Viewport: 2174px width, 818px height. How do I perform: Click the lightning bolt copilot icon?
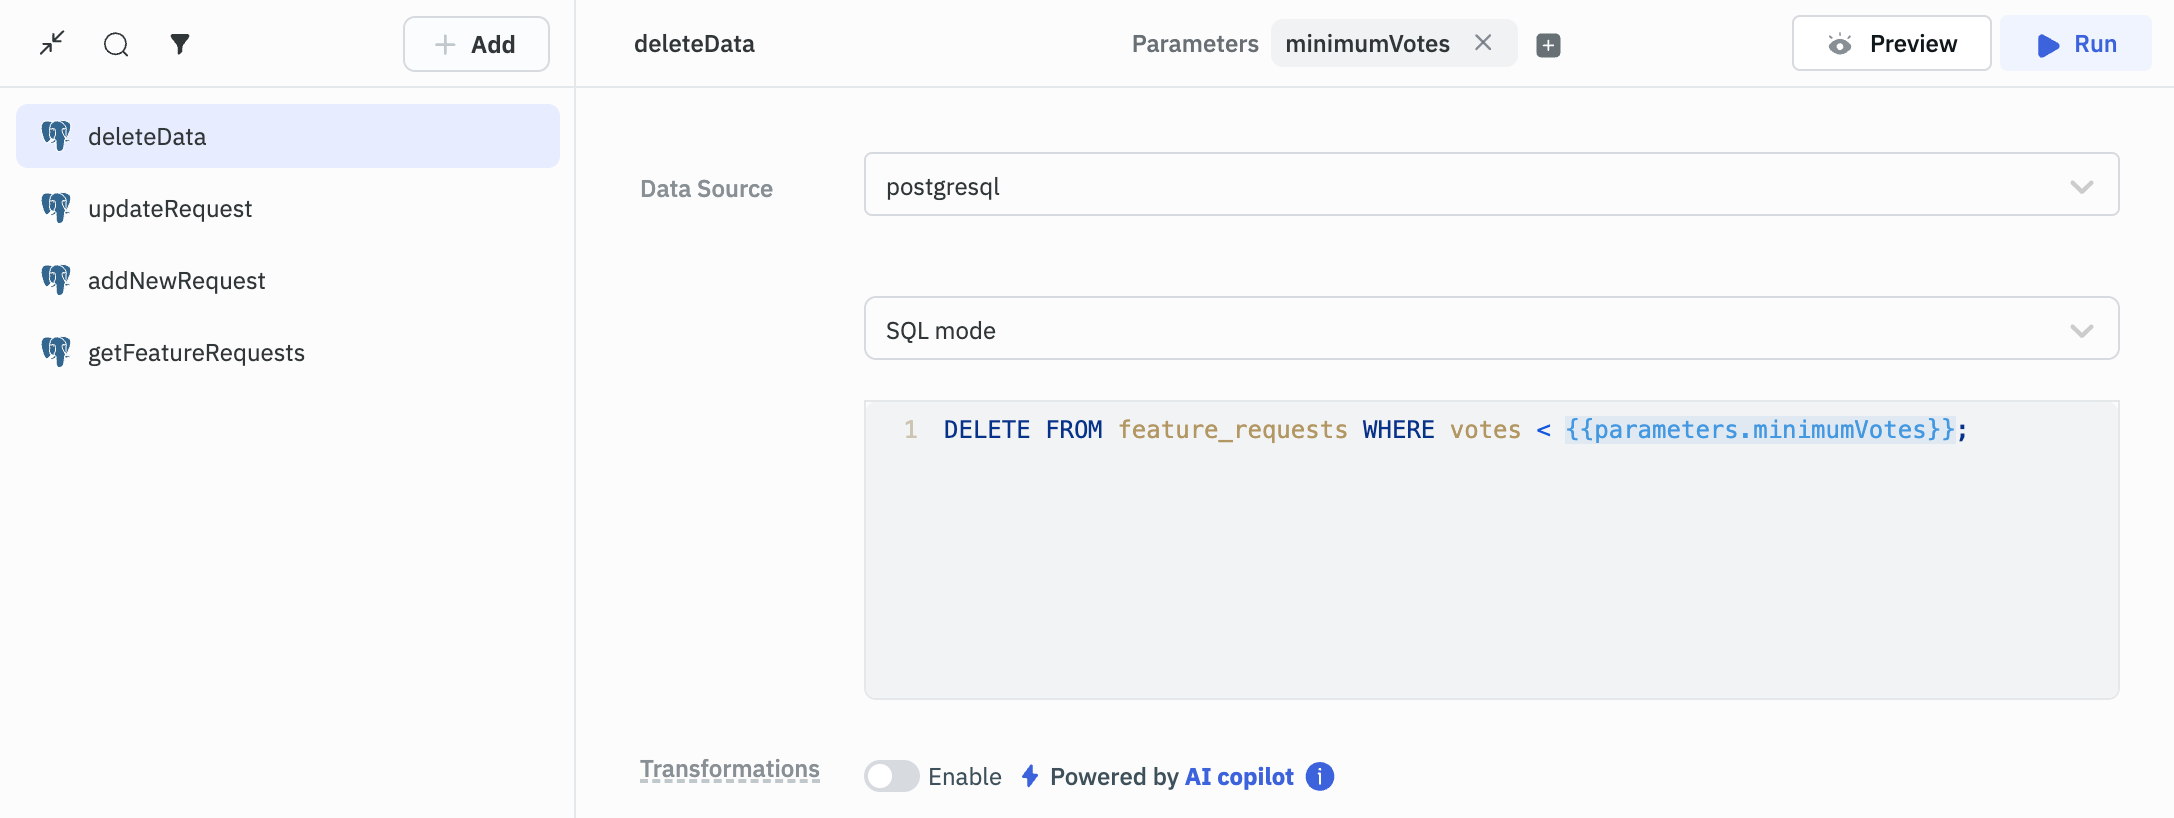(x=1030, y=776)
